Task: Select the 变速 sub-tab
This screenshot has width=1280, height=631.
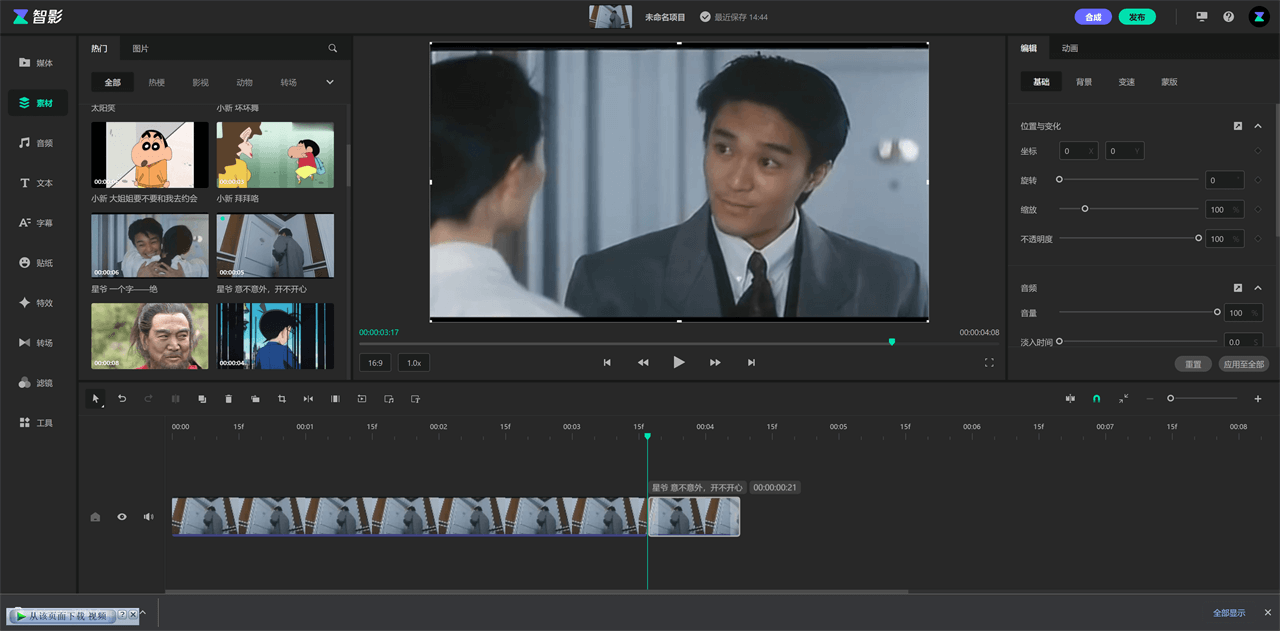Action: [x=1126, y=82]
